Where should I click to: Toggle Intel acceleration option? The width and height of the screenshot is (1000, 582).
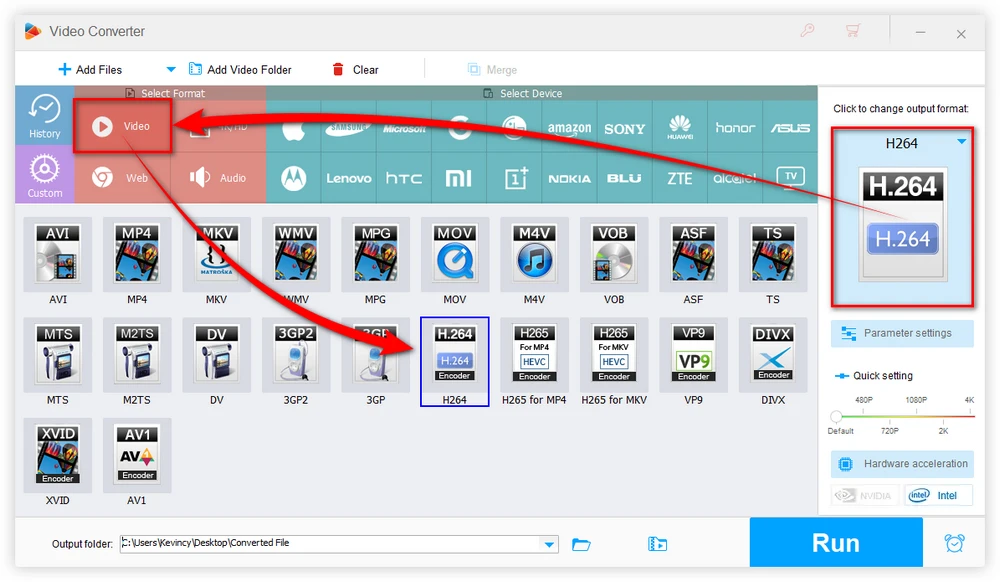[938, 495]
